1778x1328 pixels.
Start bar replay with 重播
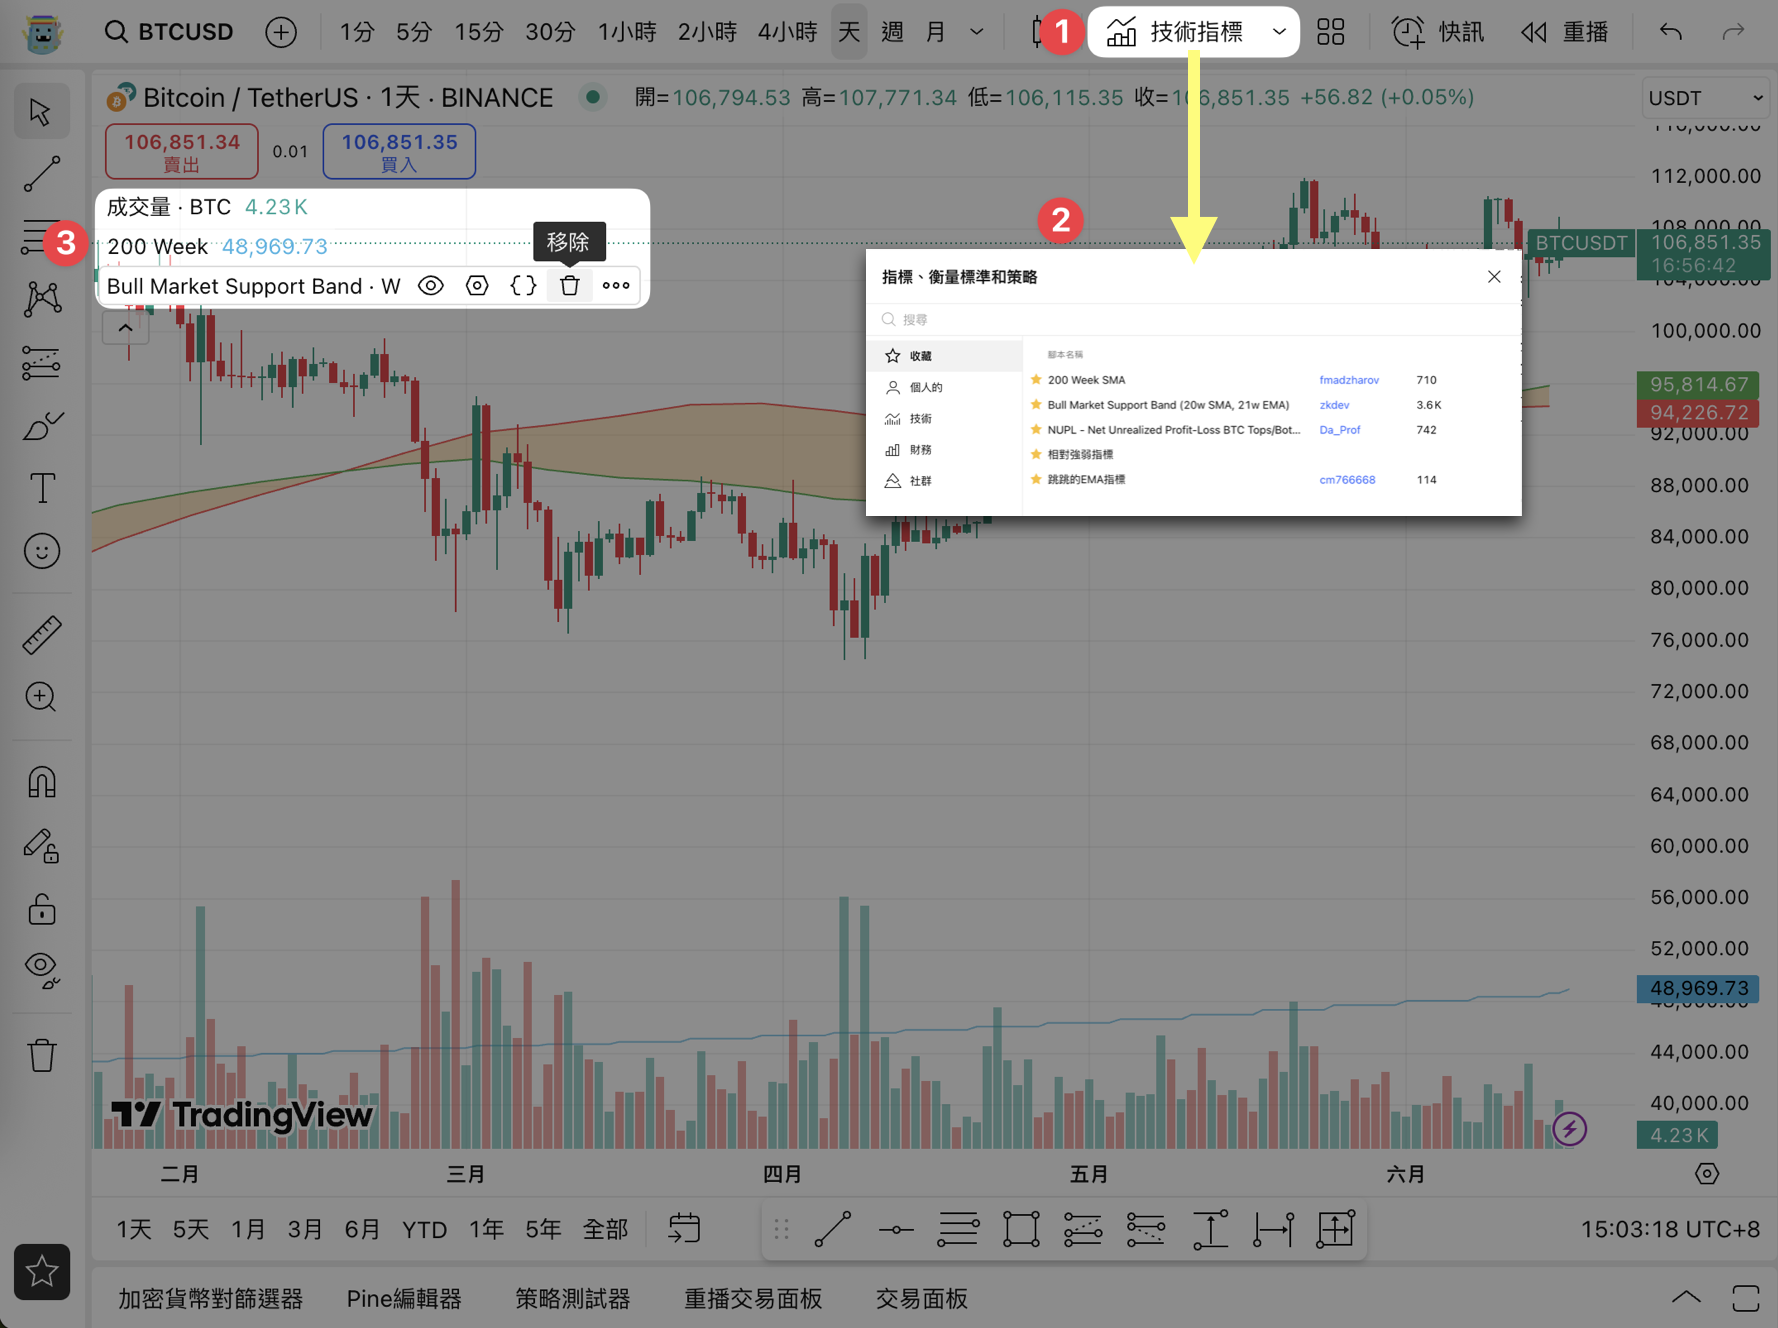(x=1565, y=32)
